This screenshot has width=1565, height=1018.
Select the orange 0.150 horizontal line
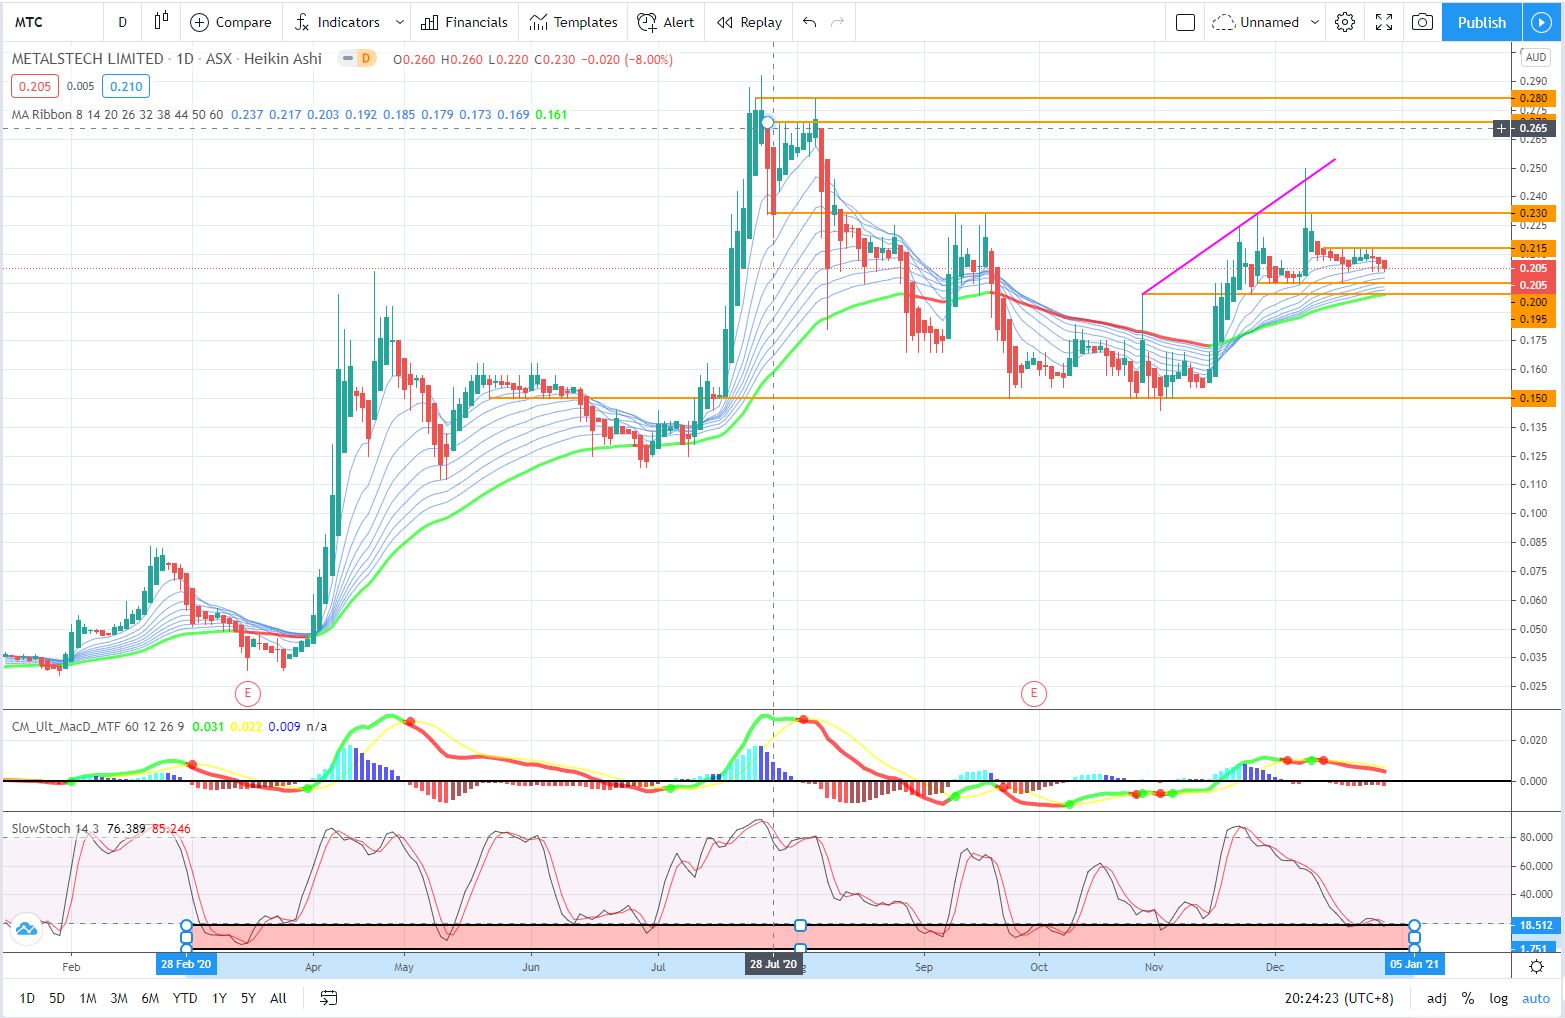[1000, 398]
